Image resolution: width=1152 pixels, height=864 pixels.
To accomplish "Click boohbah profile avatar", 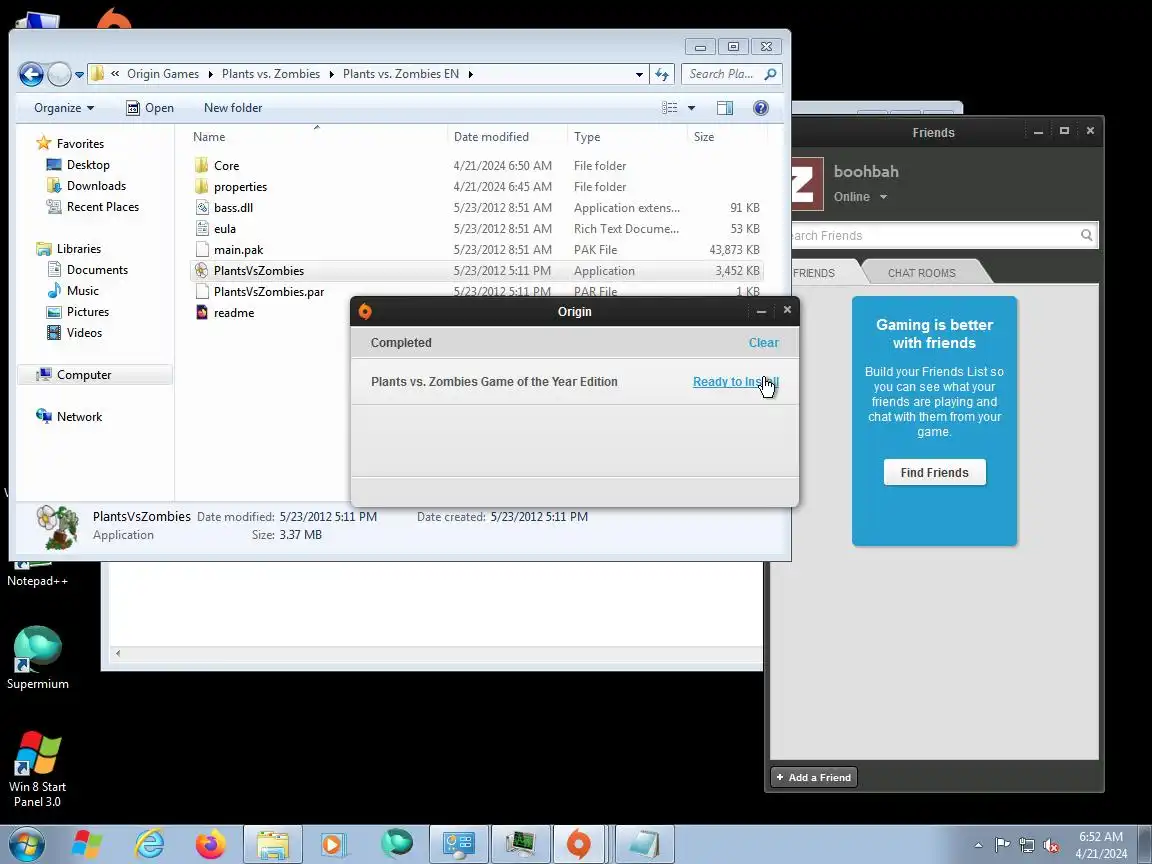I will pos(807,184).
